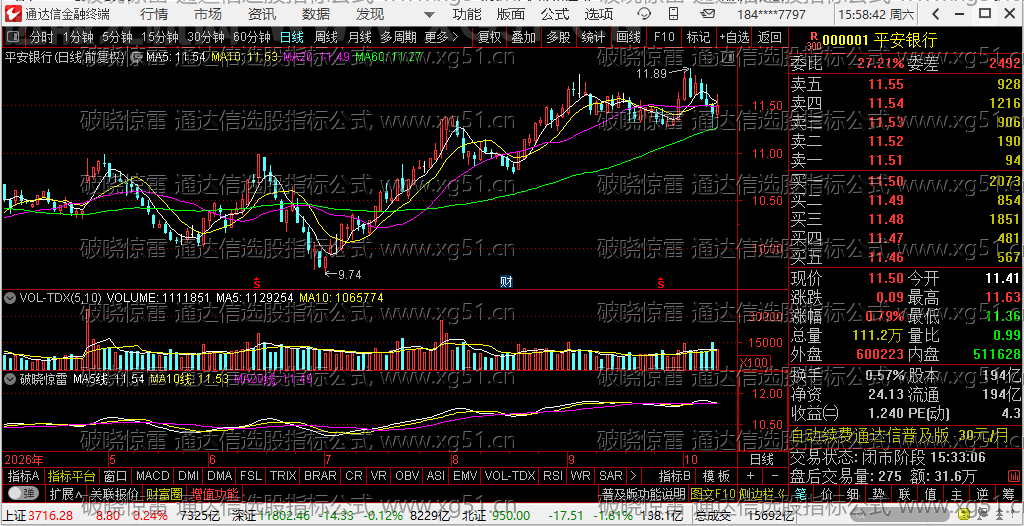Switch to 60分钟 chart period

[x=251, y=37]
